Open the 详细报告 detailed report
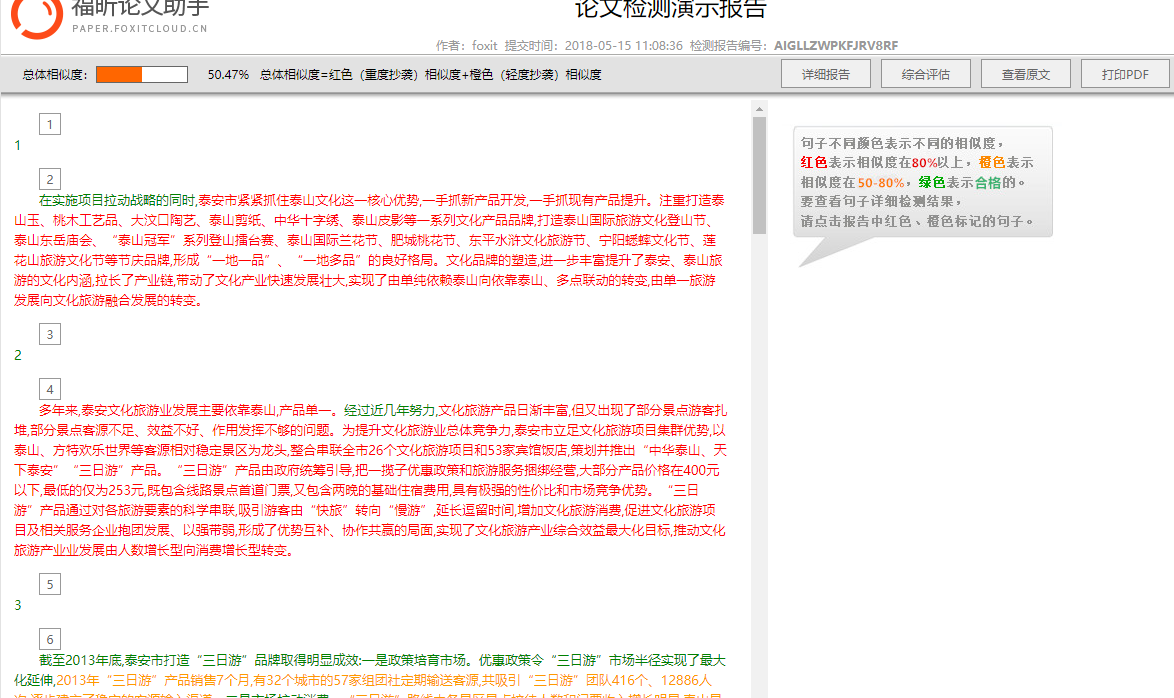Viewport: 1174px width, 698px height. pos(825,73)
